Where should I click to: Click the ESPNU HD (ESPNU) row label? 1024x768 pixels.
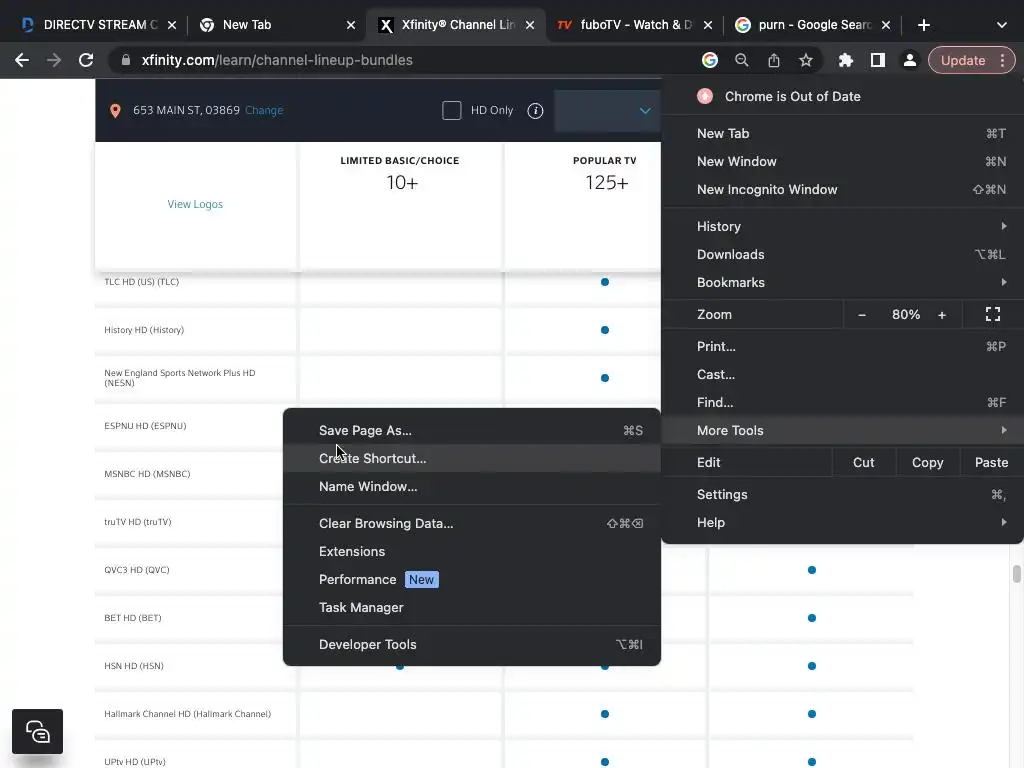click(x=145, y=426)
